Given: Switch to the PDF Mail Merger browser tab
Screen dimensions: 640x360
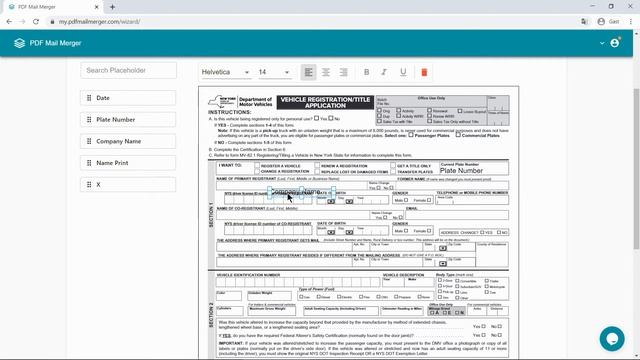Looking at the screenshot, I should tap(53, 7).
